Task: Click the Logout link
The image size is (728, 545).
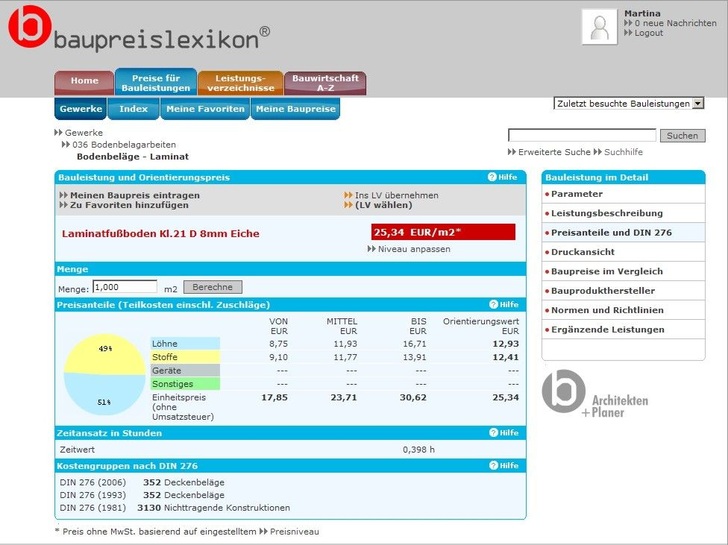Action: (648, 33)
